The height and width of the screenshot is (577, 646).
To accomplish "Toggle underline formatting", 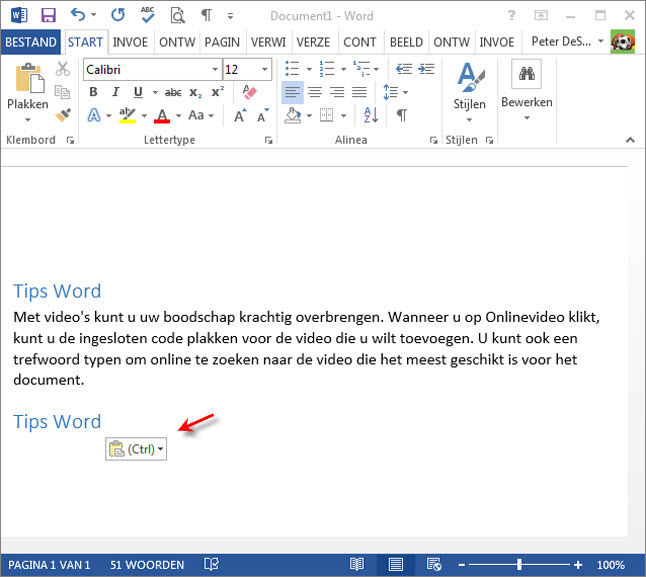I will pyautogui.click(x=138, y=92).
